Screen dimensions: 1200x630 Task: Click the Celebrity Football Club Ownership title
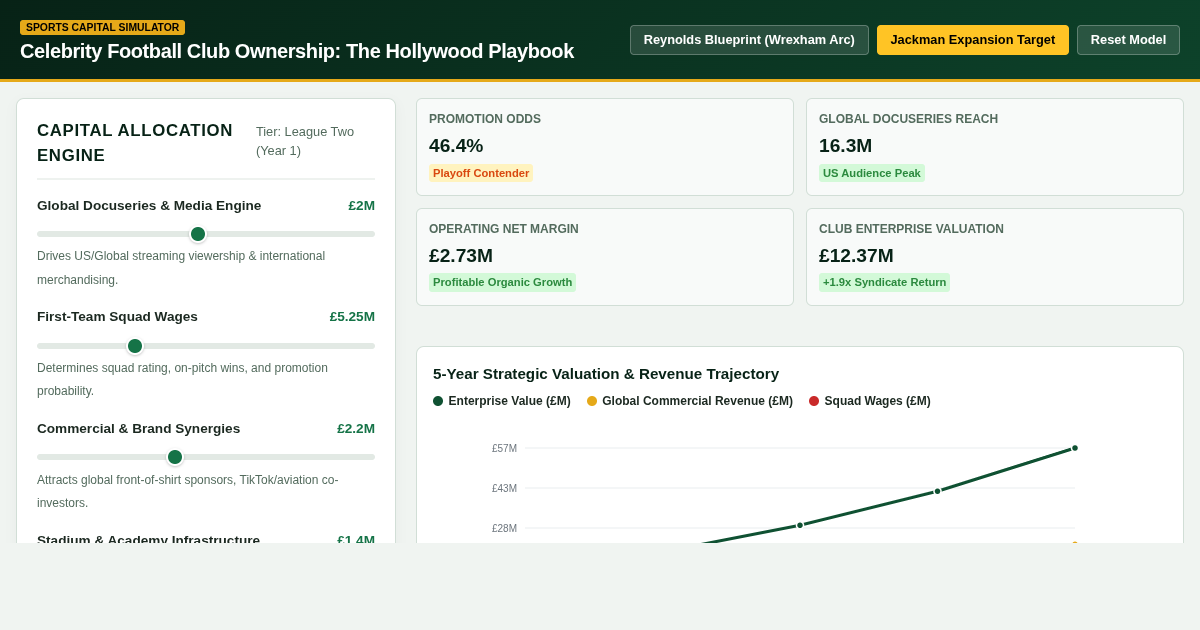point(297,51)
